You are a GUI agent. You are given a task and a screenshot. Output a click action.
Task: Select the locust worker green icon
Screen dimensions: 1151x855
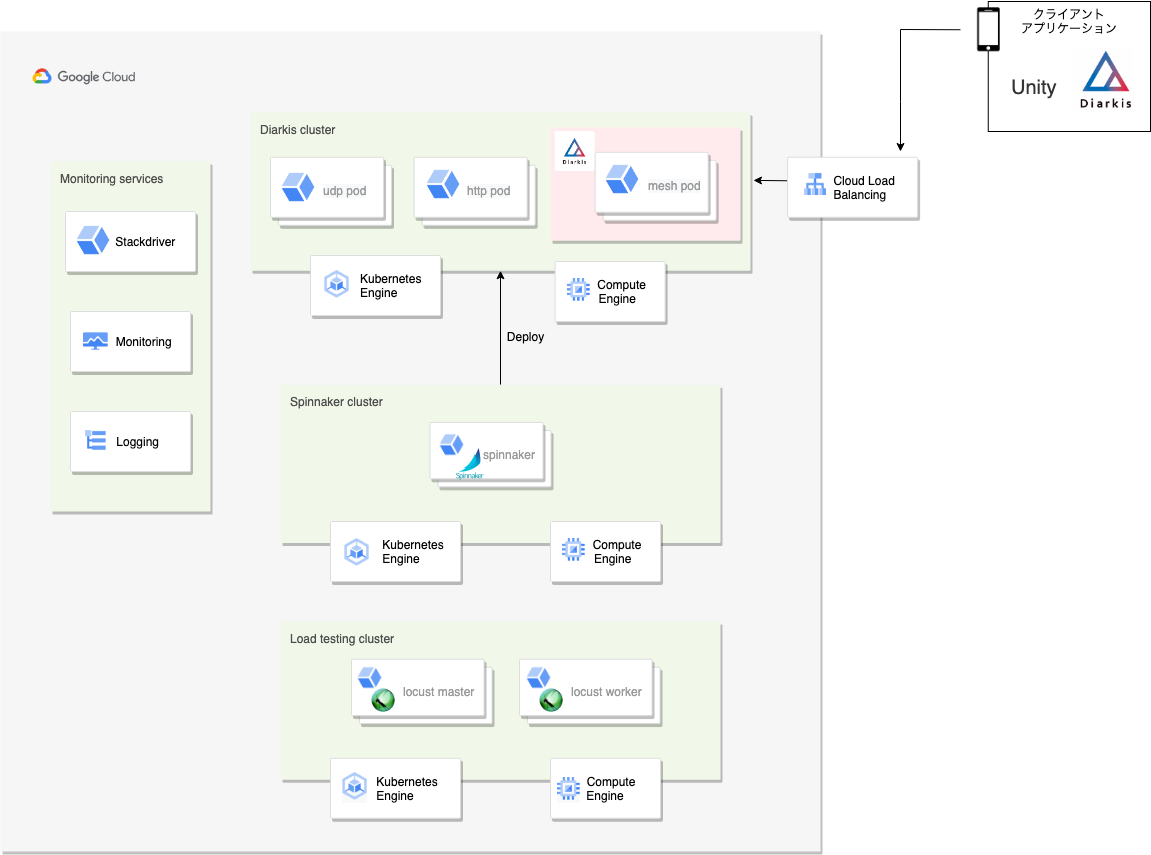551,700
